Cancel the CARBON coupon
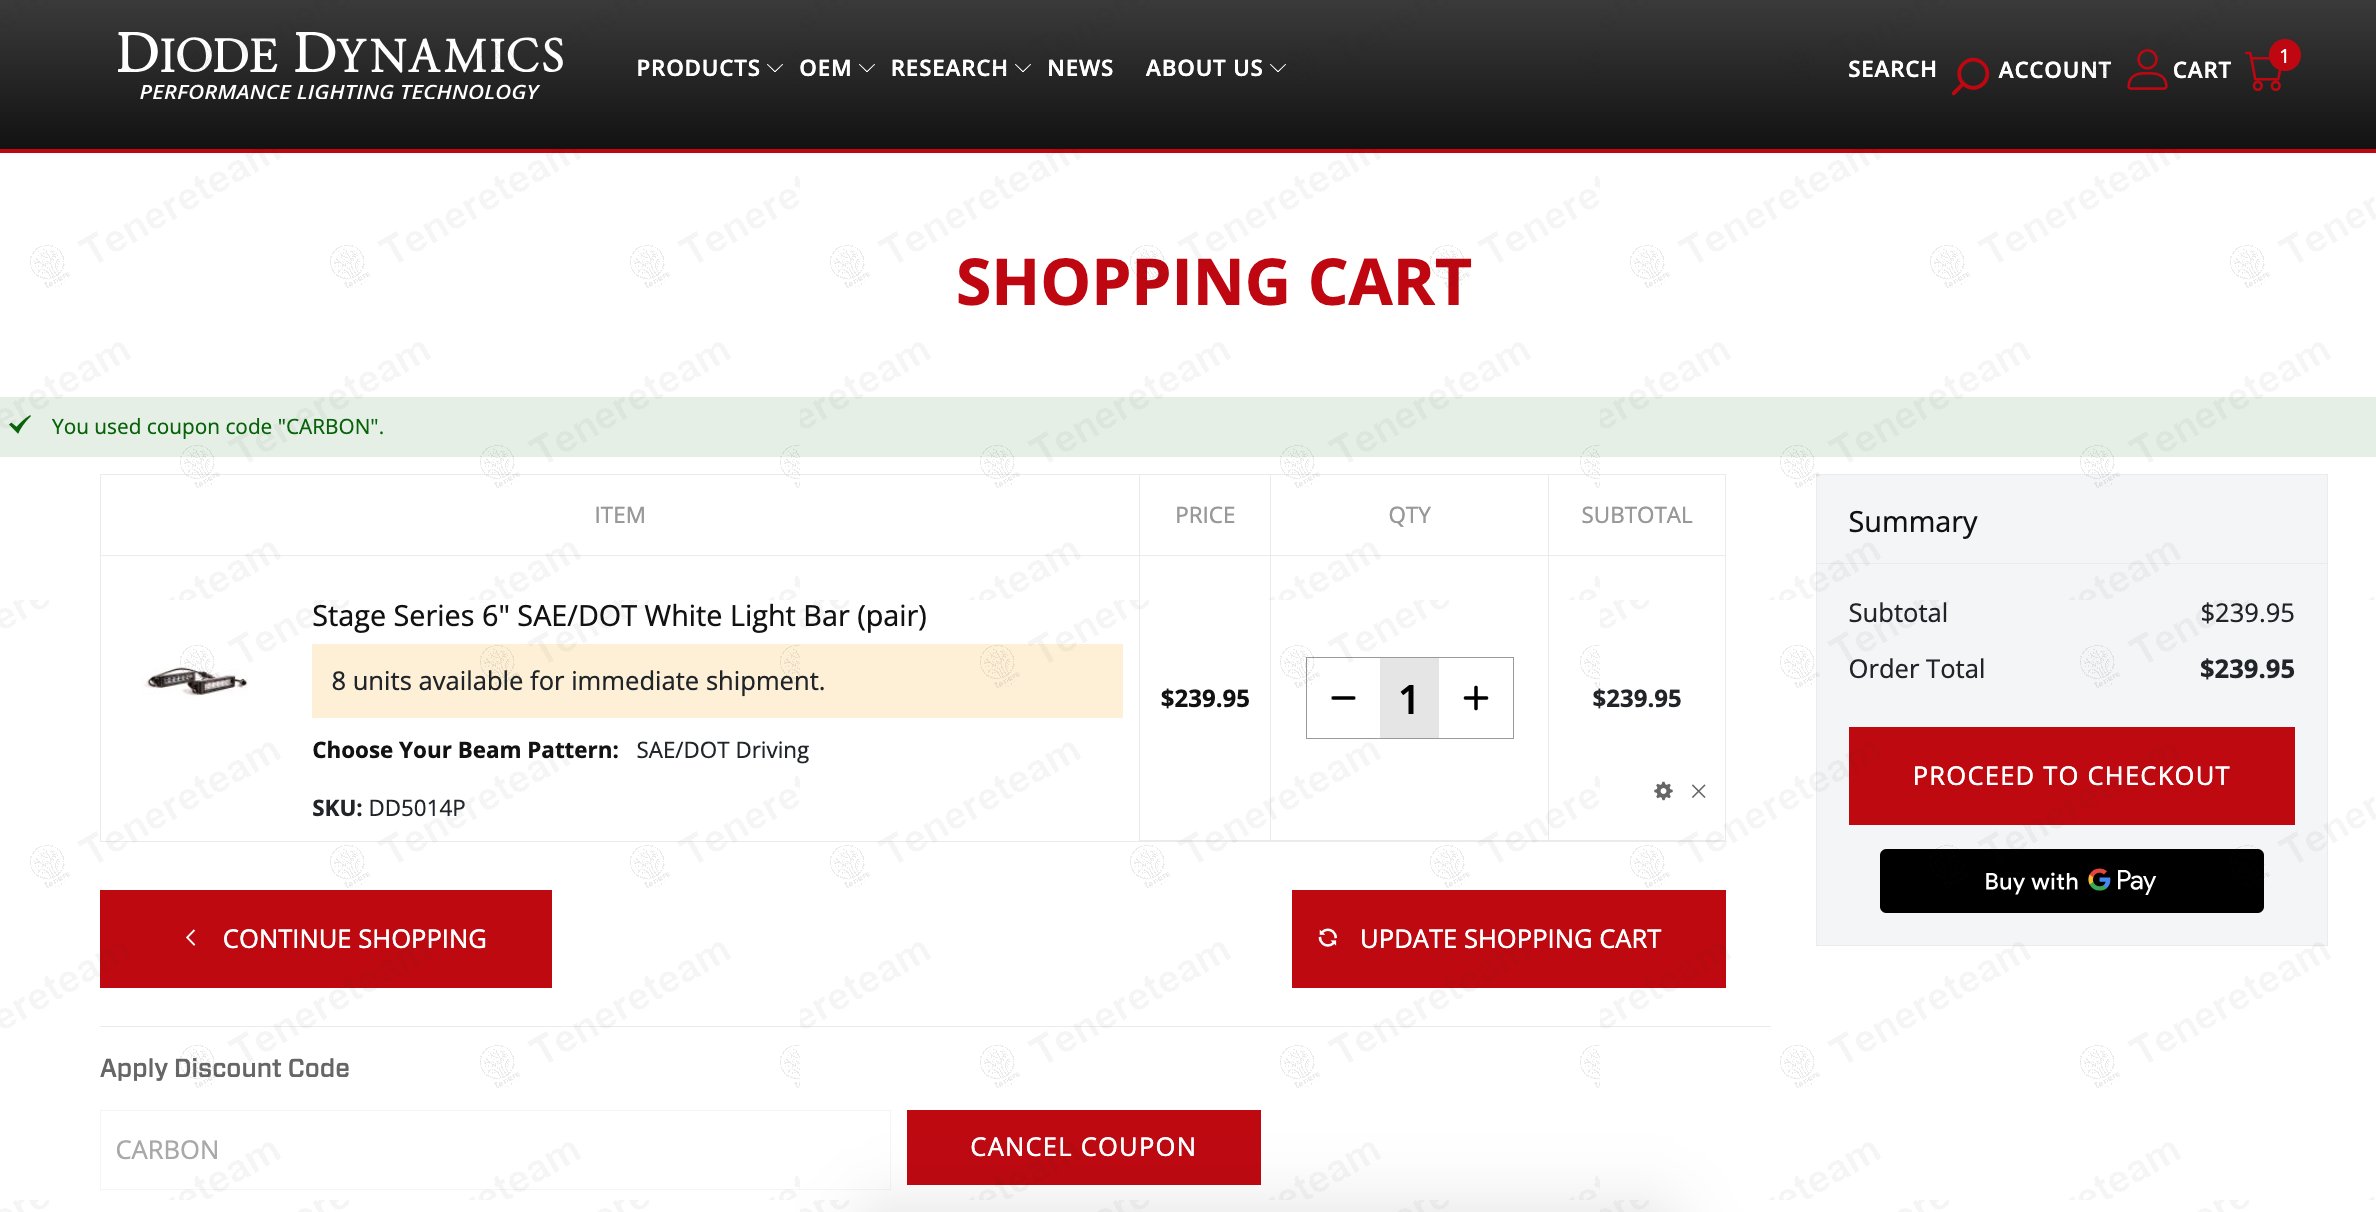The width and height of the screenshot is (2376, 1212). pyautogui.click(x=1083, y=1147)
